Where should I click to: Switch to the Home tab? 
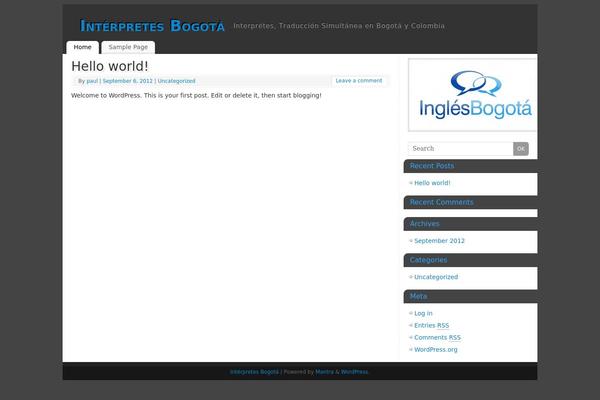pyautogui.click(x=83, y=47)
